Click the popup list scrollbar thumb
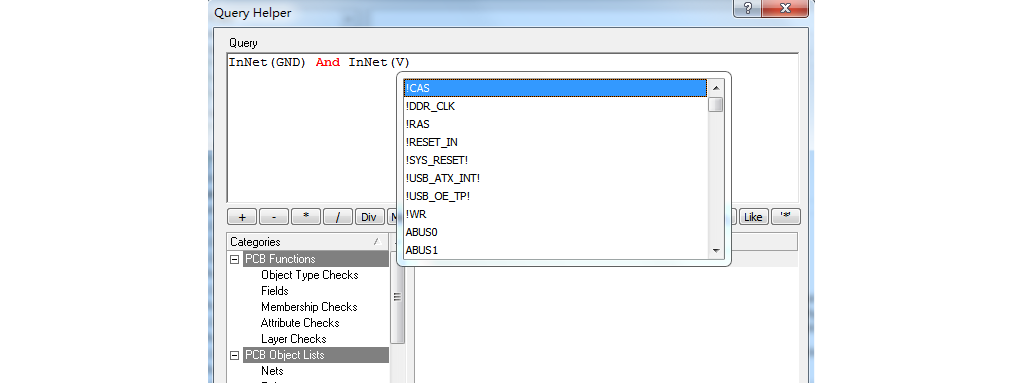Screen dimensions: 1024x383 point(716,105)
